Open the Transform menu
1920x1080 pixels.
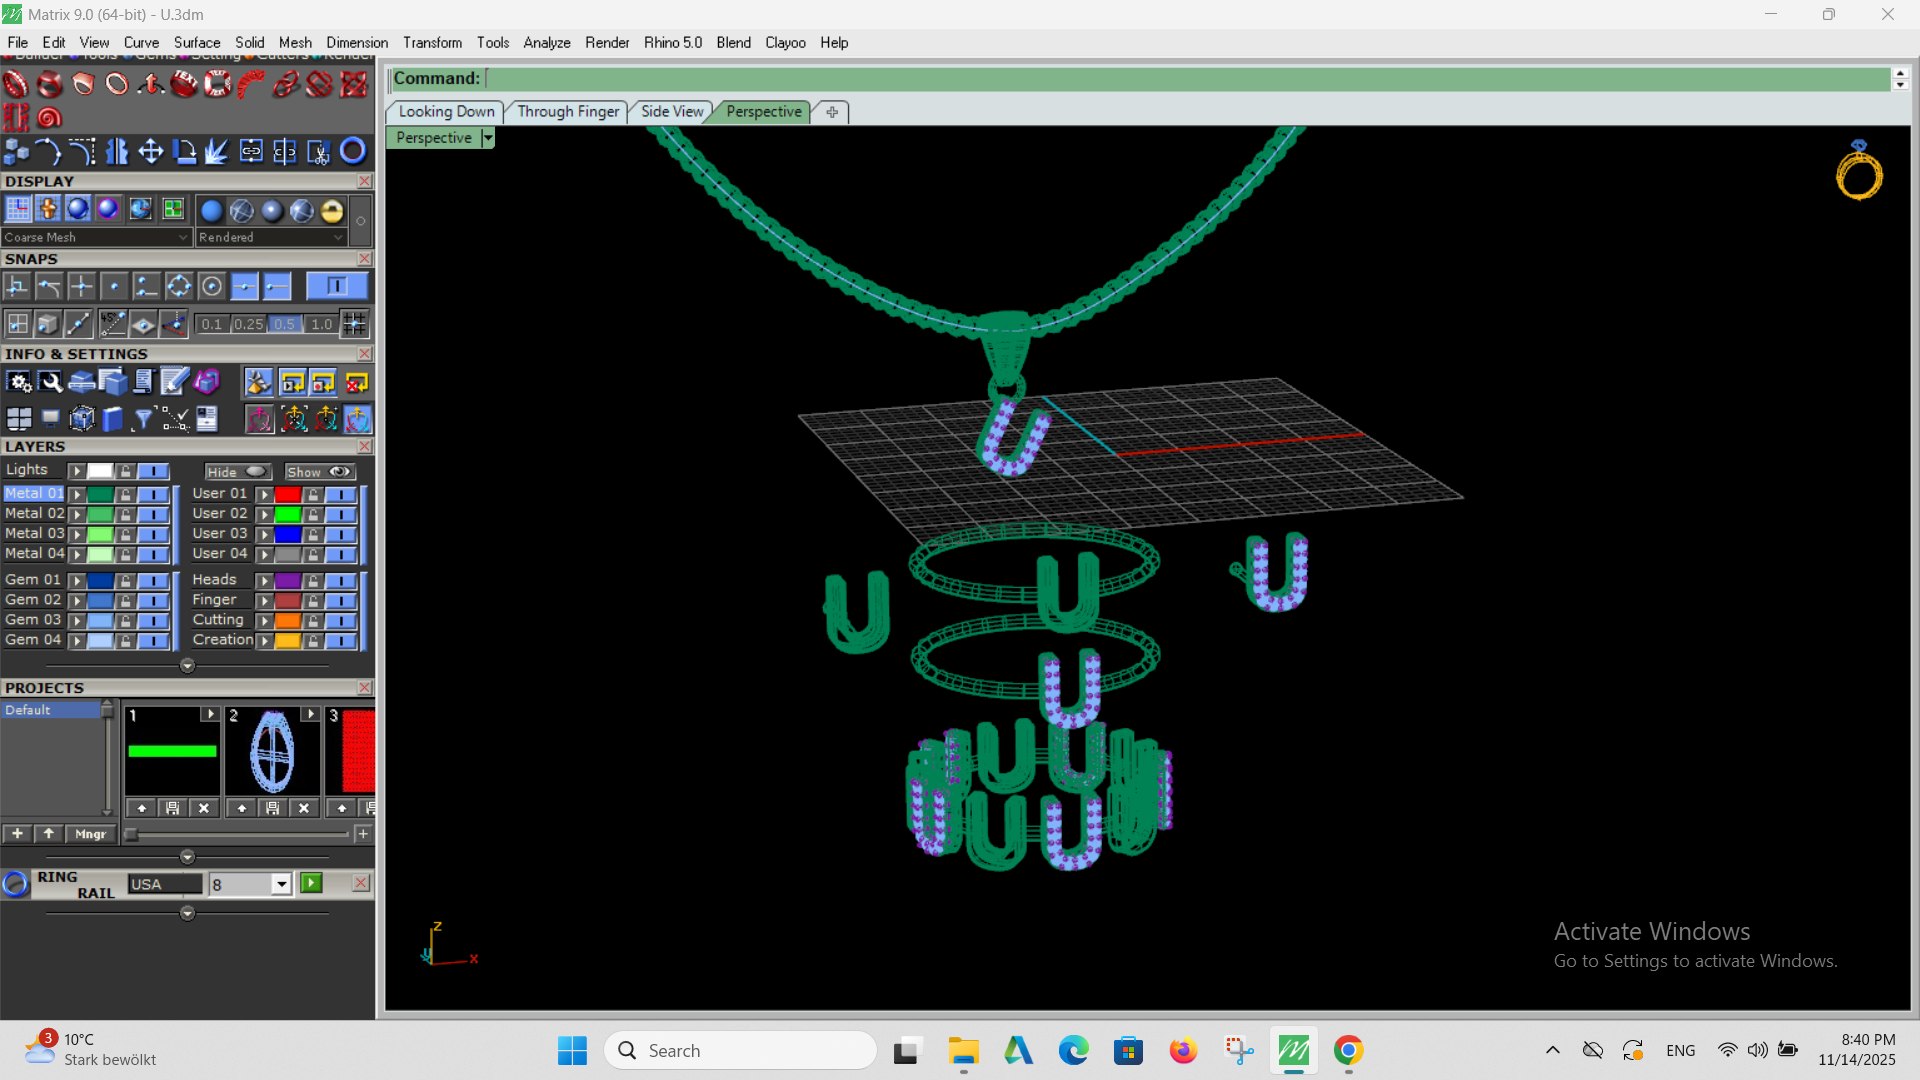click(432, 42)
